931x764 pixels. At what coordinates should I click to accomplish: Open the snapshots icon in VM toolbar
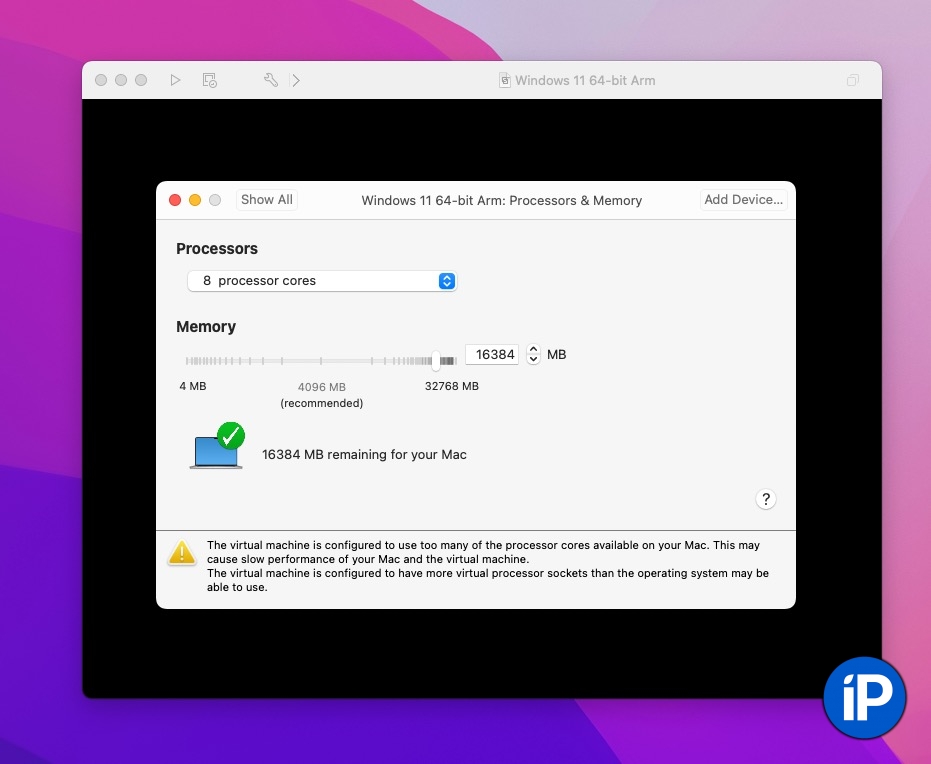tap(210, 80)
